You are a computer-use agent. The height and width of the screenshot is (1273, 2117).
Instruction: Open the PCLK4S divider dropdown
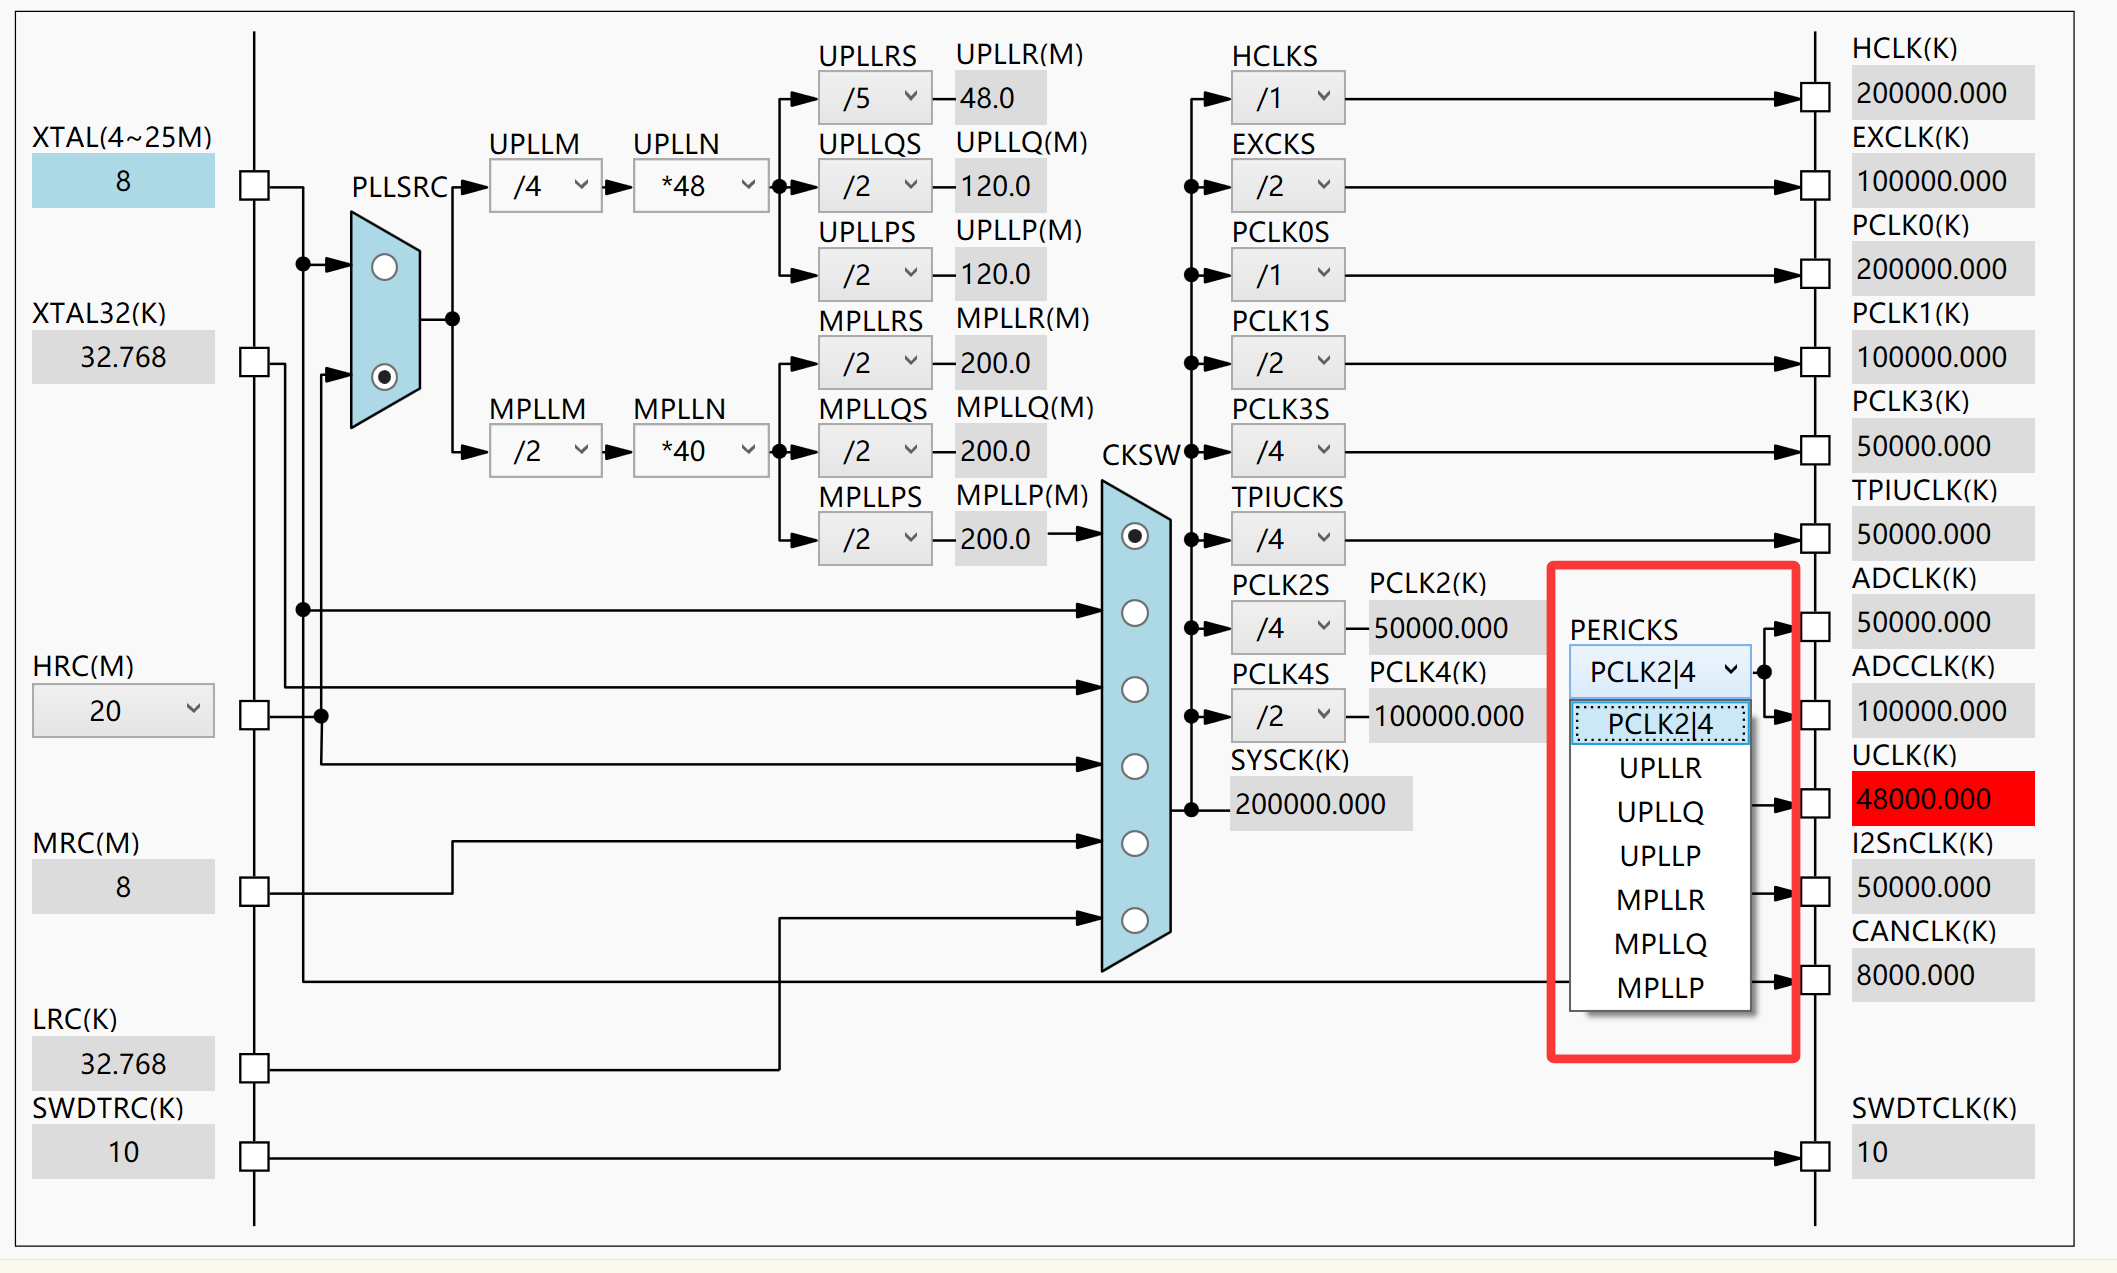coord(1288,716)
